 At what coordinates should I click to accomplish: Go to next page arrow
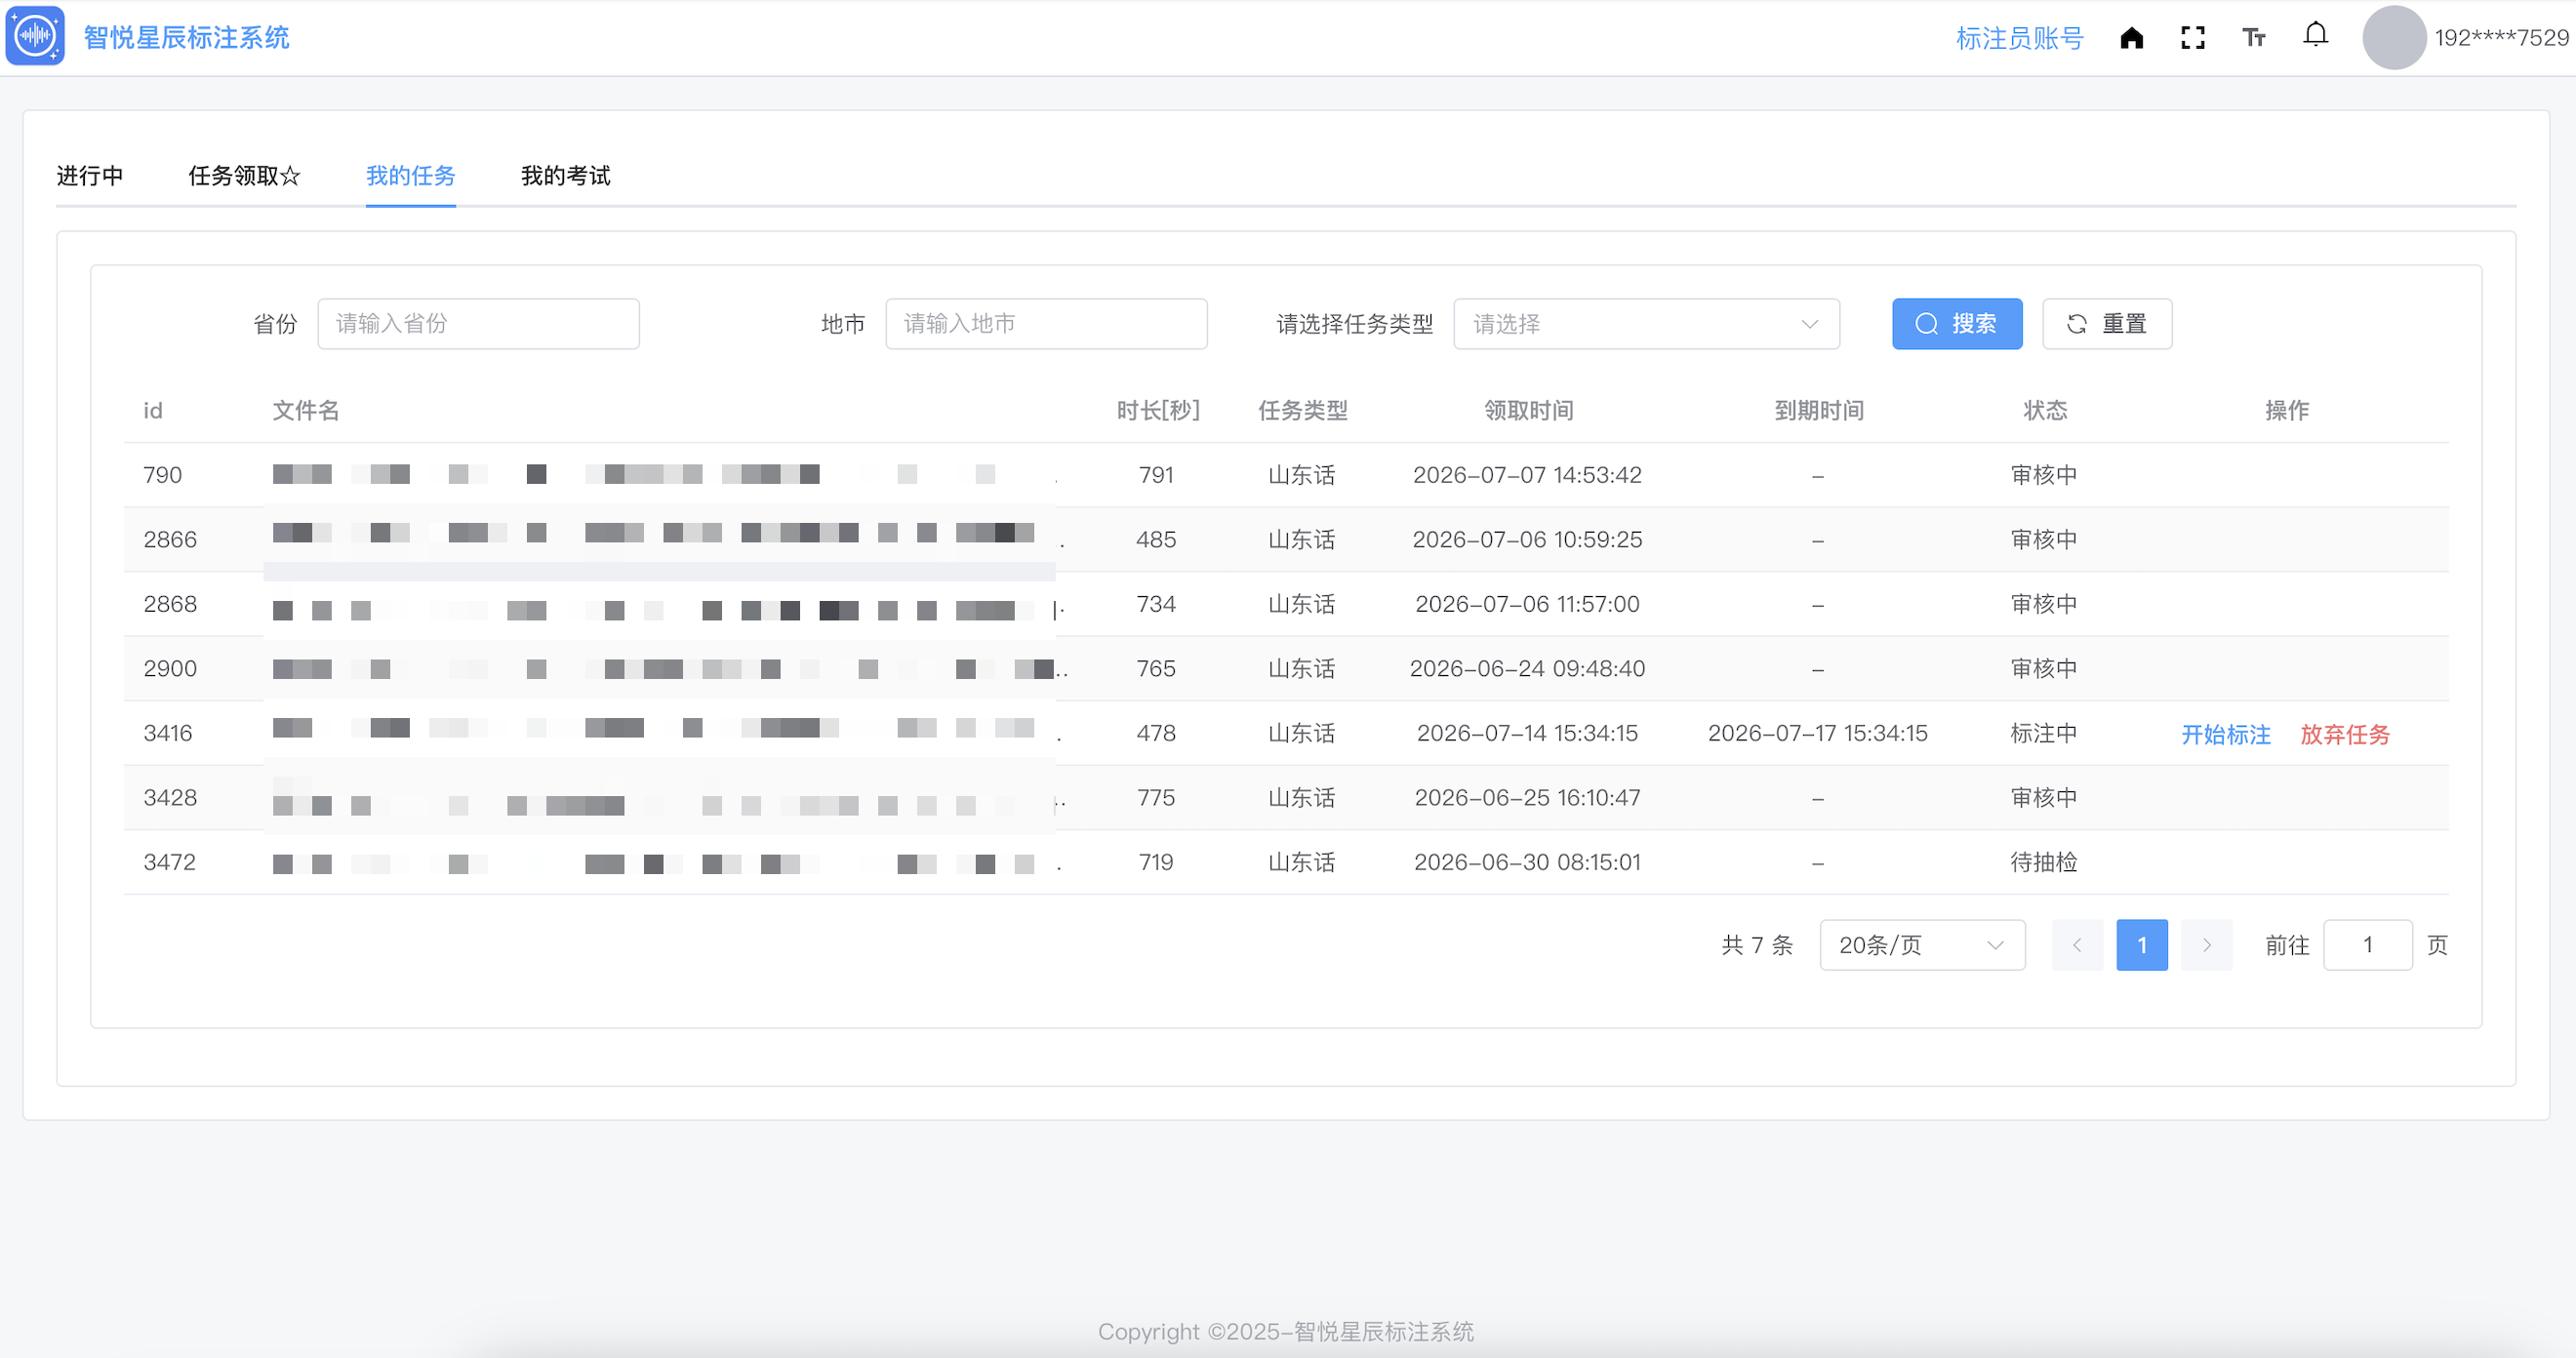click(2207, 945)
